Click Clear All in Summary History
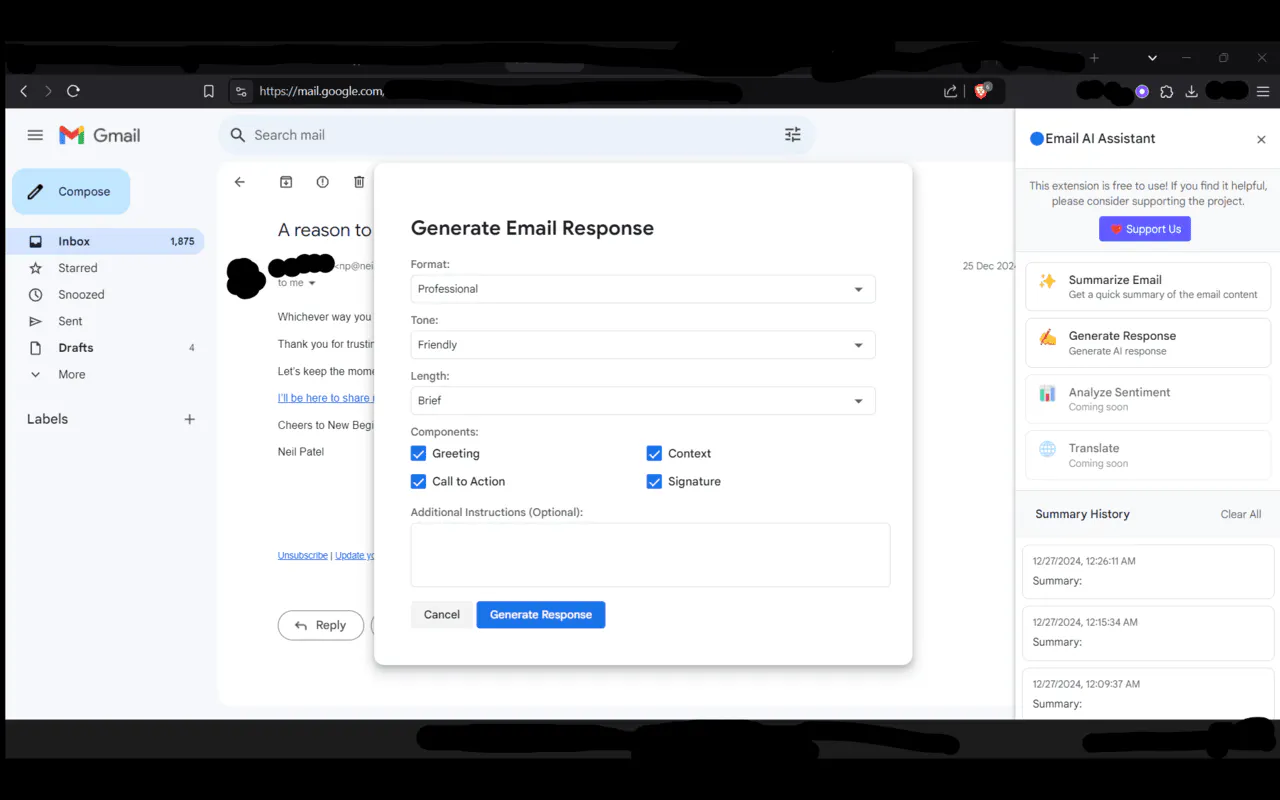The width and height of the screenshot is (1280, 800). point(1241,514)
